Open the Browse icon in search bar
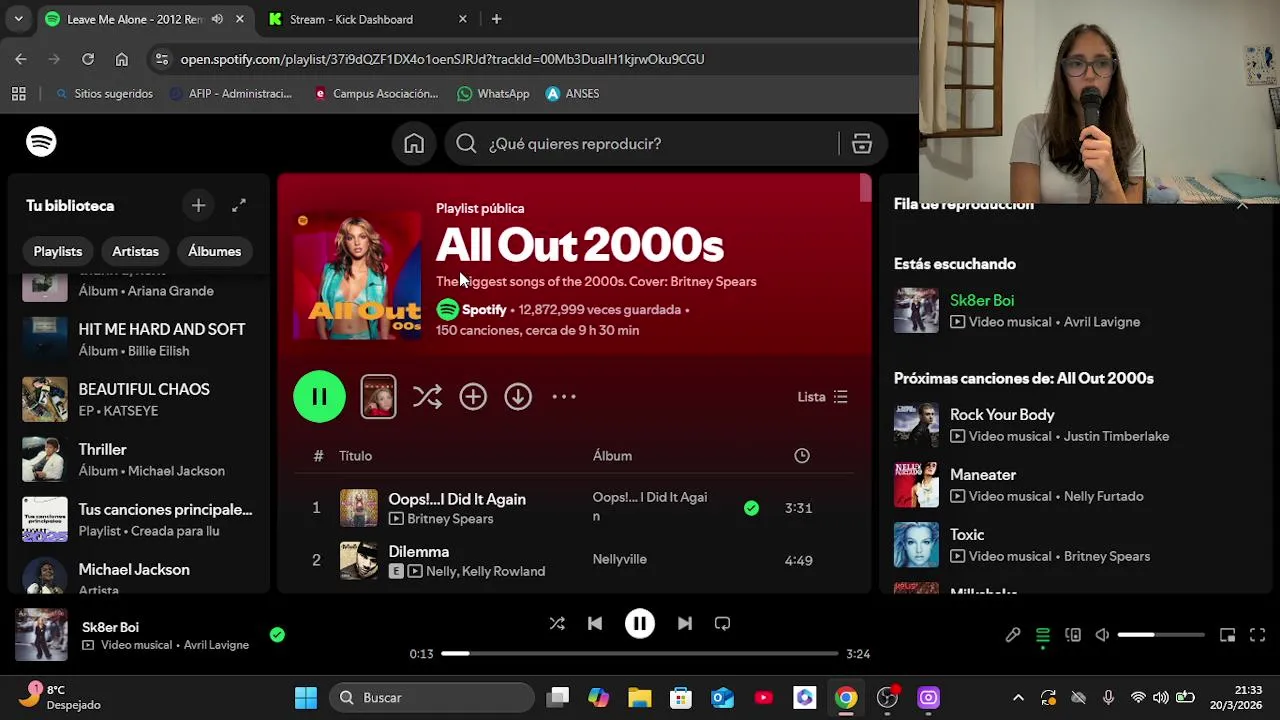 (862, 144)
